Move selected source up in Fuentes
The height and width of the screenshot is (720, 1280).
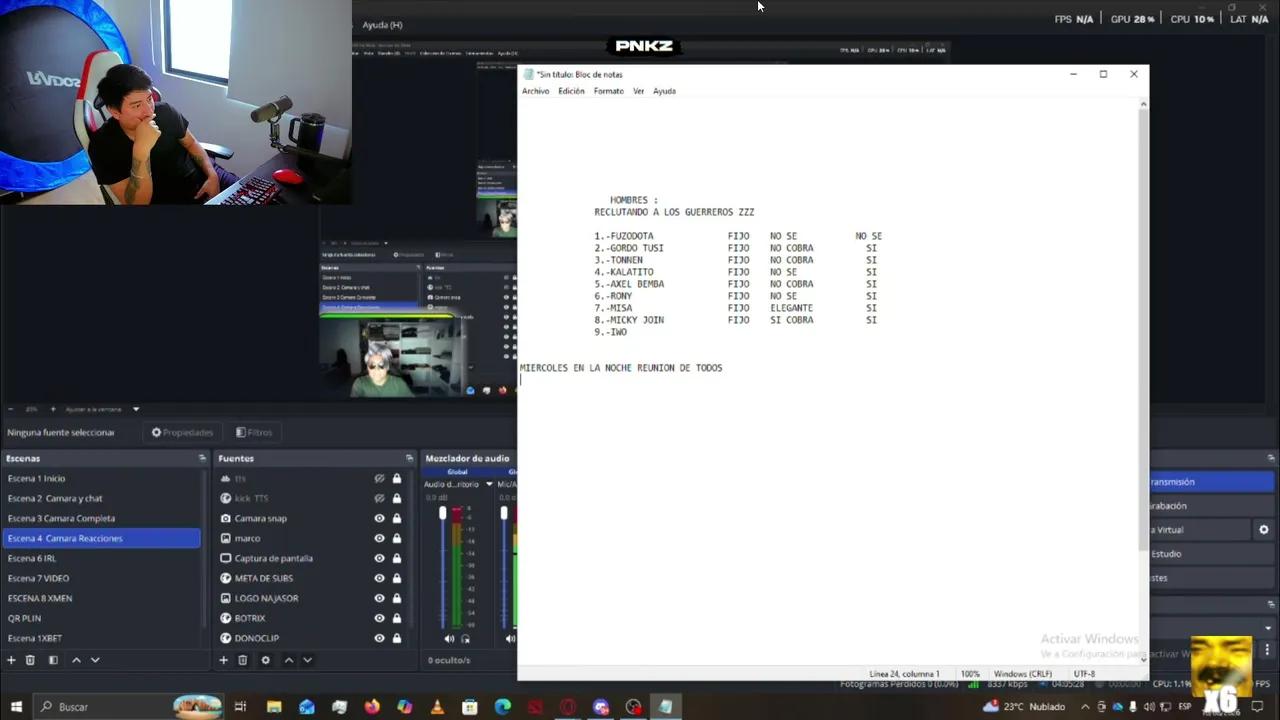[x=289, y=660]
